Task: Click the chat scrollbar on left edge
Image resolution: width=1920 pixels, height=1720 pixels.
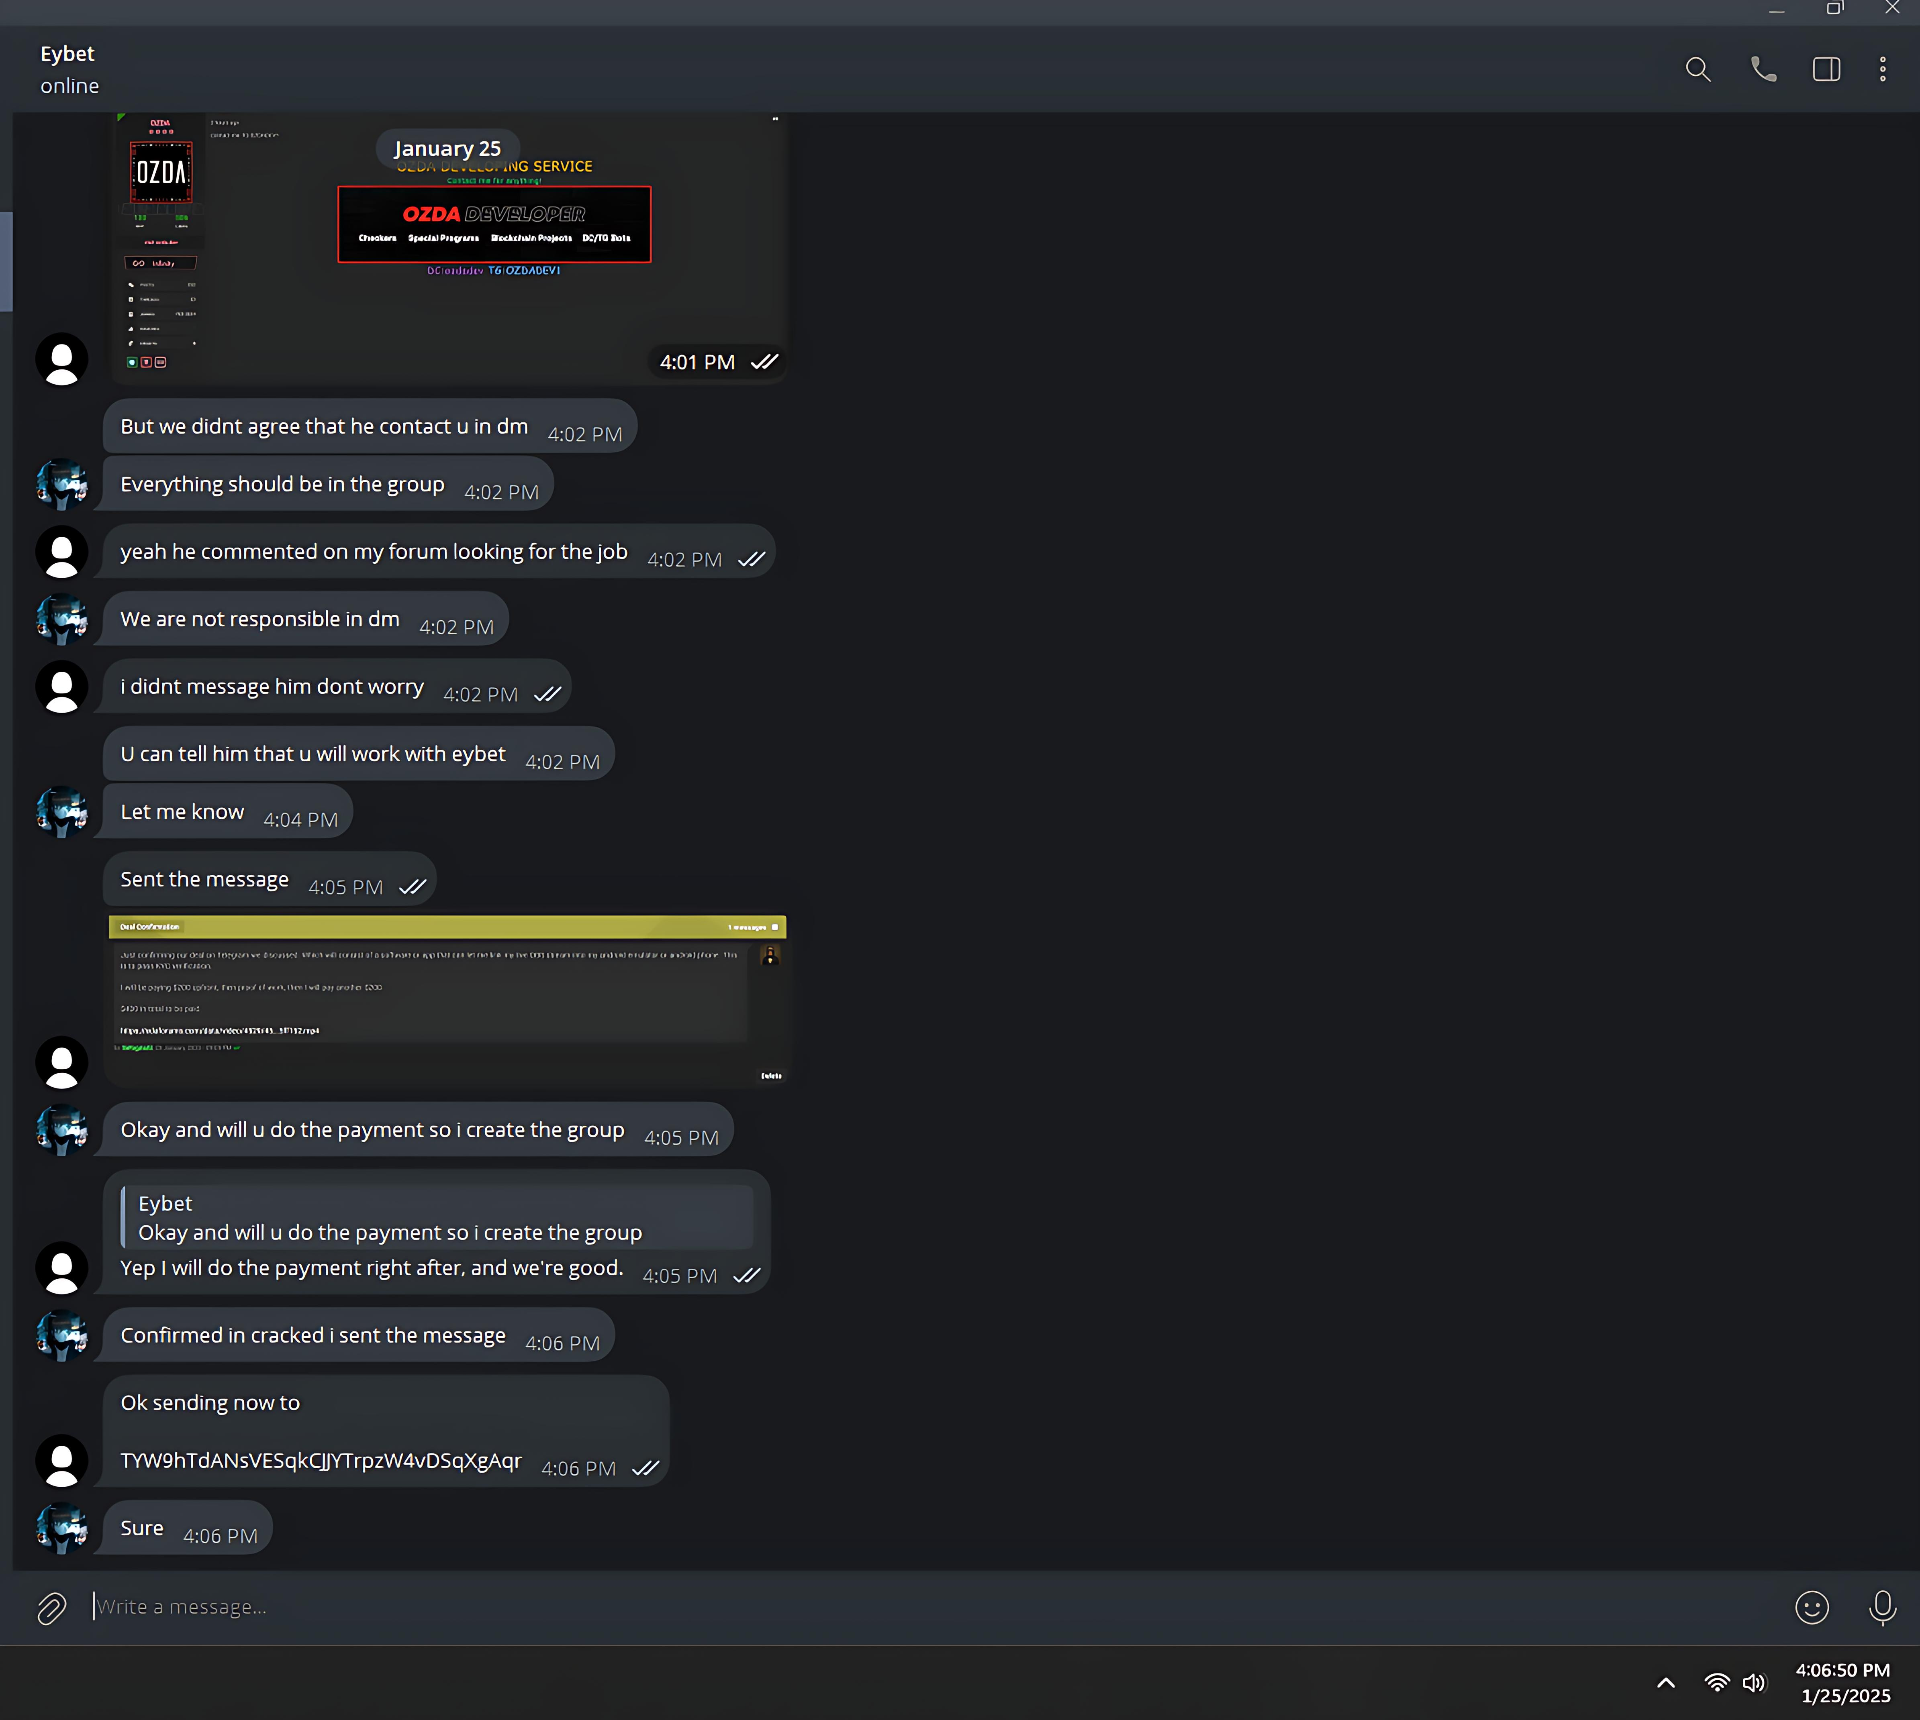Action: (6, 260)
